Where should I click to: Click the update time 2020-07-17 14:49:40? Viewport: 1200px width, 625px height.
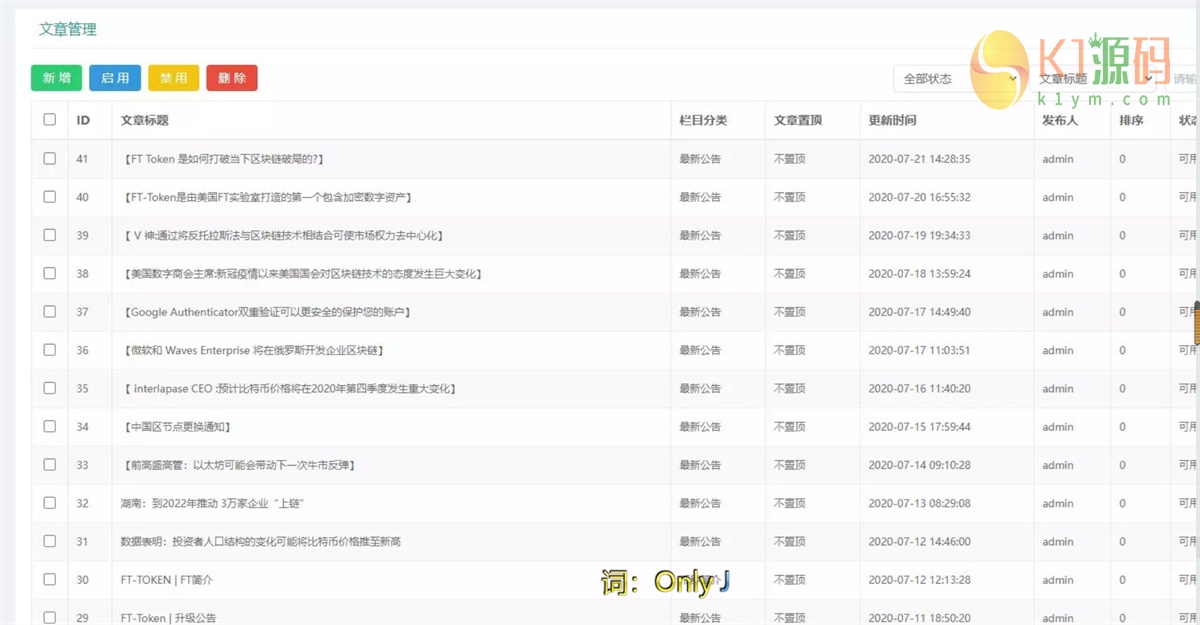coord(919,312)
